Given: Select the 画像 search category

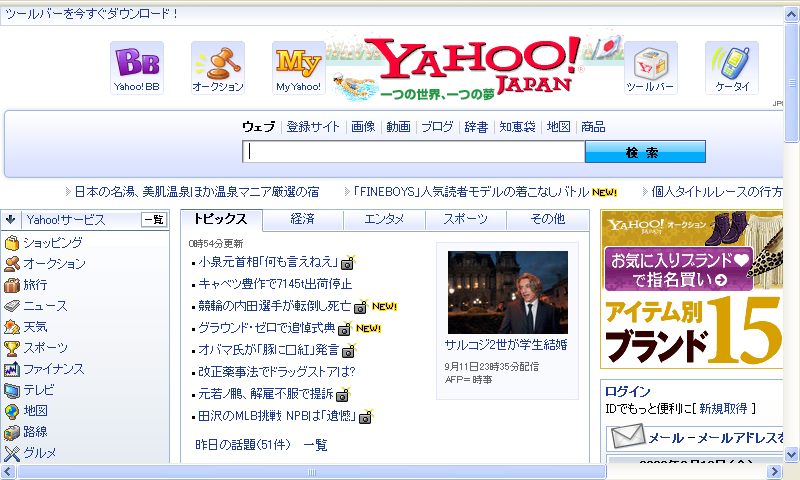Looking at the screenshot, I should coord(363,127).
